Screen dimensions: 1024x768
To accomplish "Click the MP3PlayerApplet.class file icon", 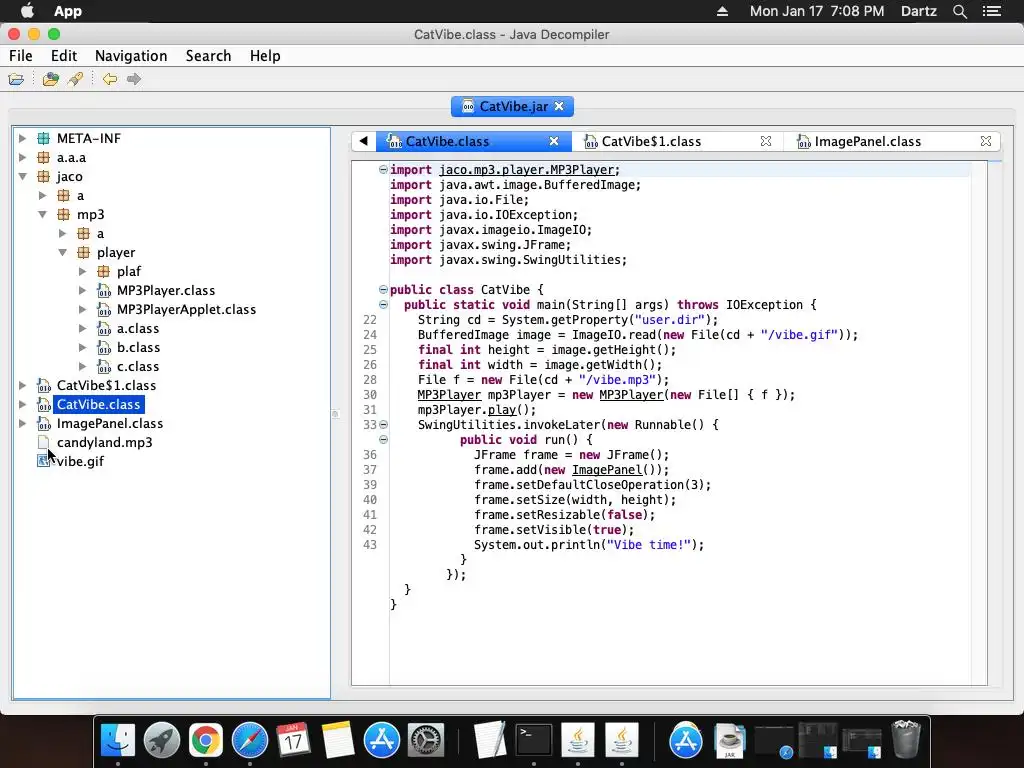I will pos(103,310).
